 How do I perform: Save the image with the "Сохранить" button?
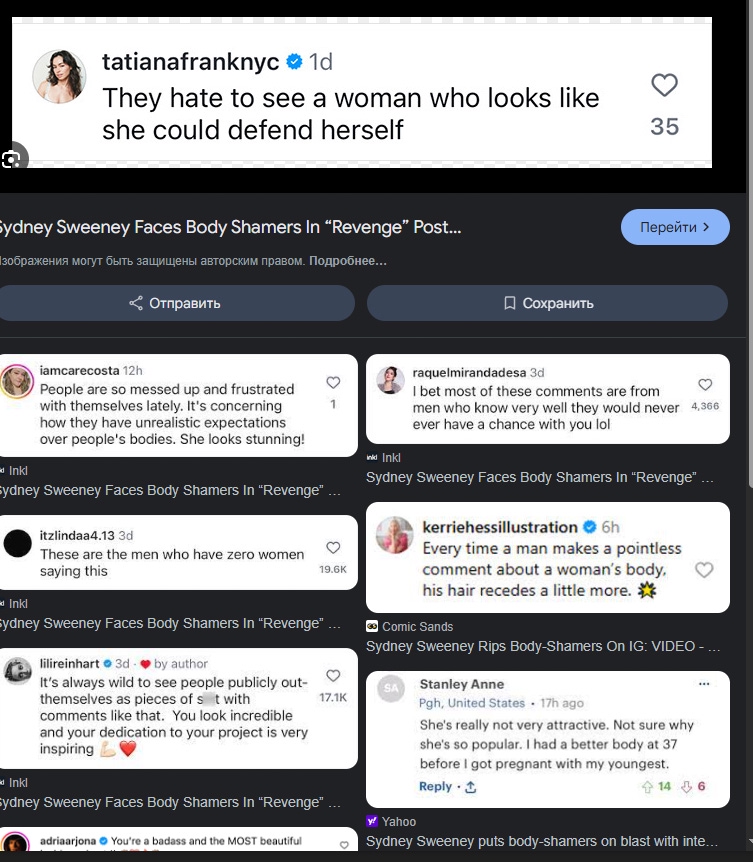547,303
